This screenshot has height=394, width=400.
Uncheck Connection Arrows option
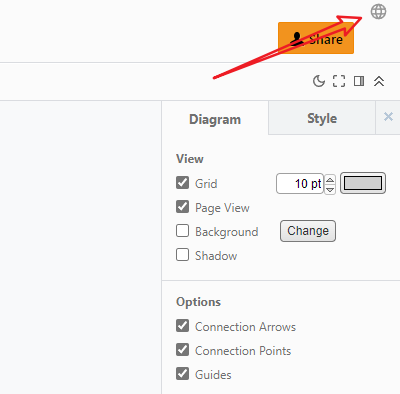click(x=182, y=326)
